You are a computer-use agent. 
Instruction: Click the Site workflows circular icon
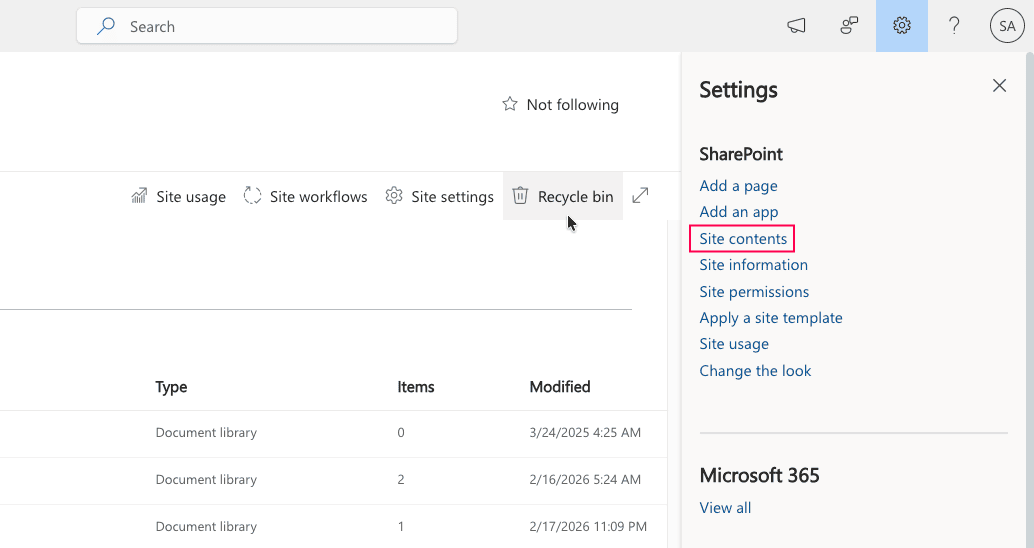[x=253, y=196]
